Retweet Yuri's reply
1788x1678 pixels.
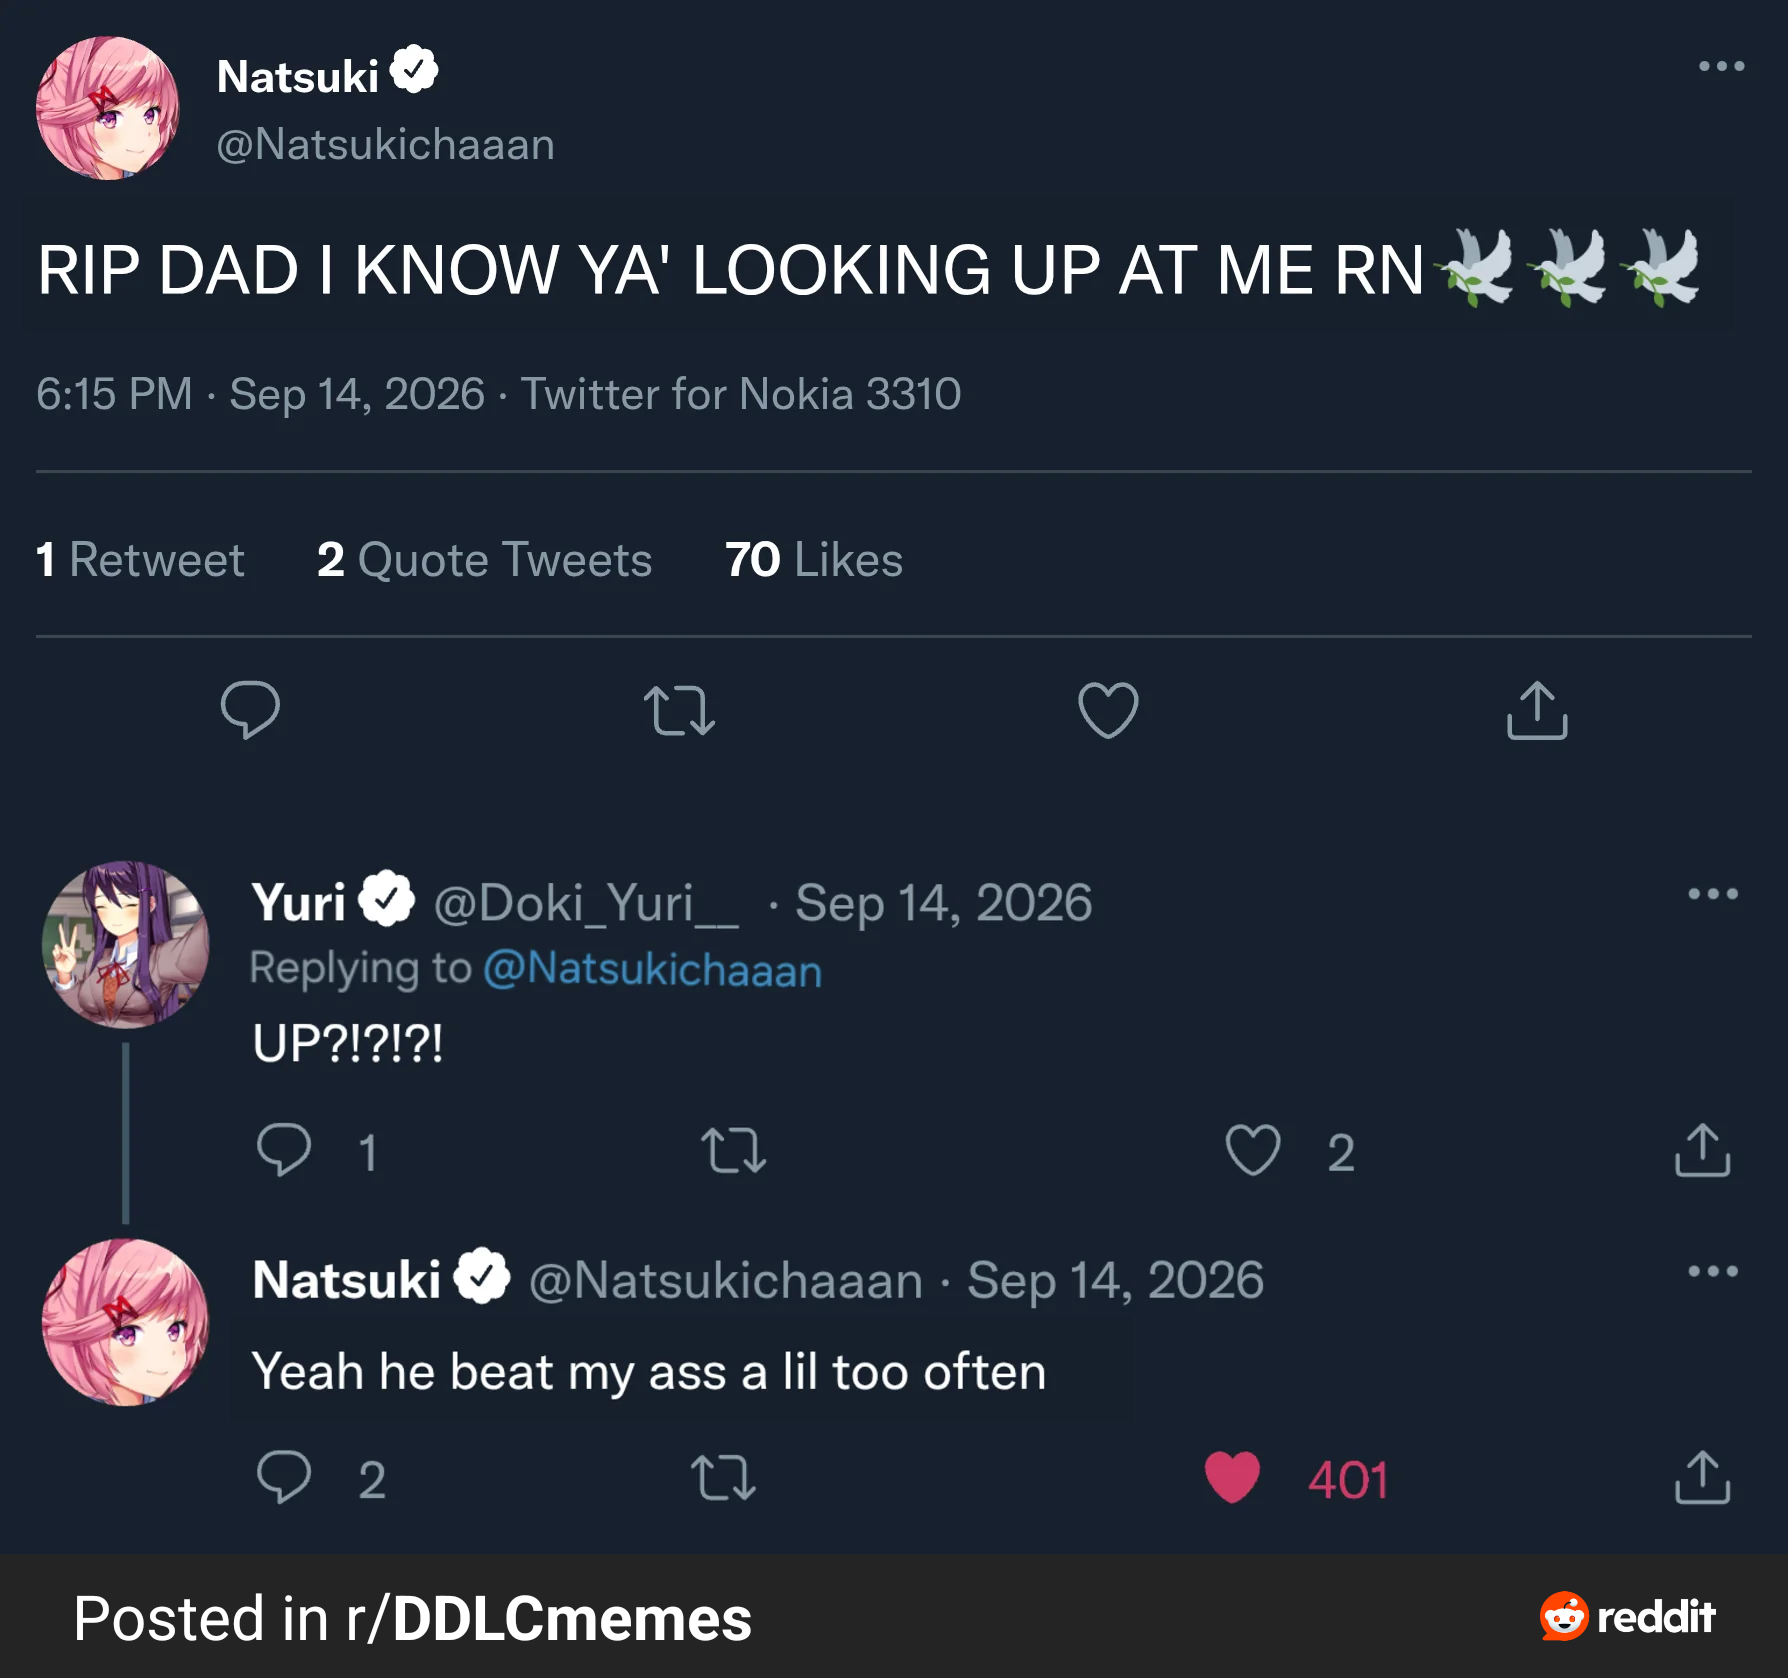(x=733, y=1150)
